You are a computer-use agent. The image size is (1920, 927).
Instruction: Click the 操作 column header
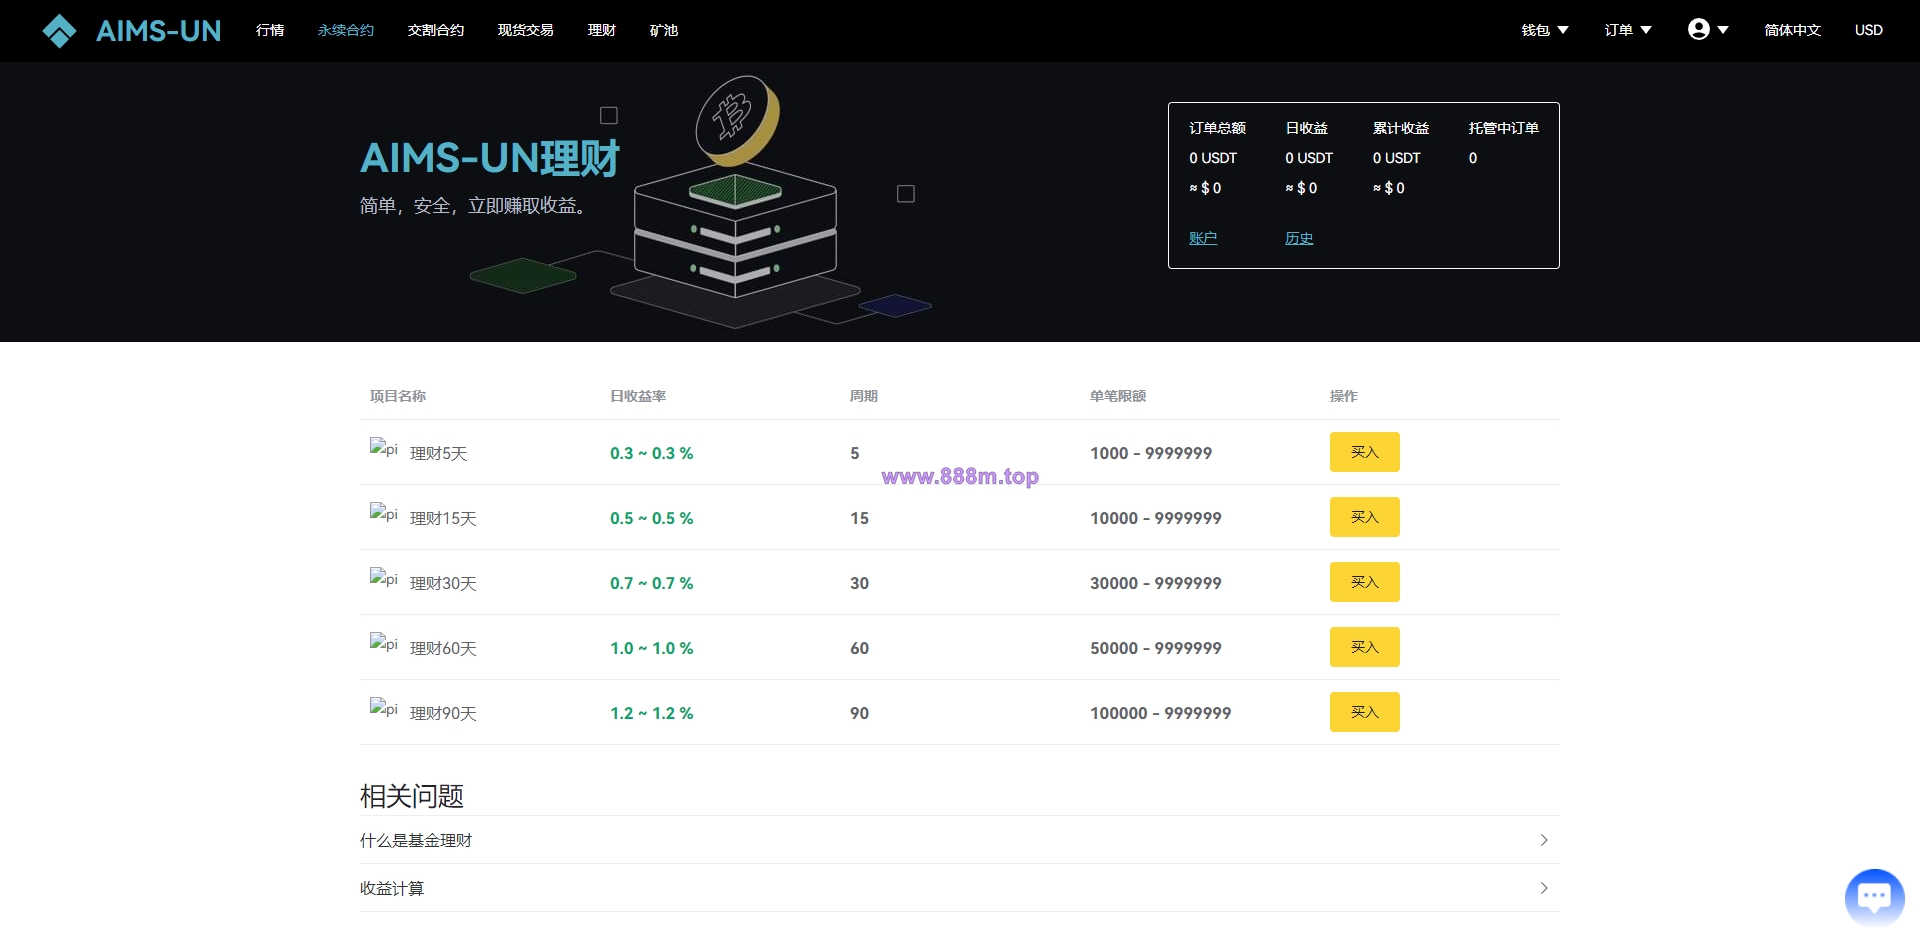pyautogui.click(x=1344, y=396)
